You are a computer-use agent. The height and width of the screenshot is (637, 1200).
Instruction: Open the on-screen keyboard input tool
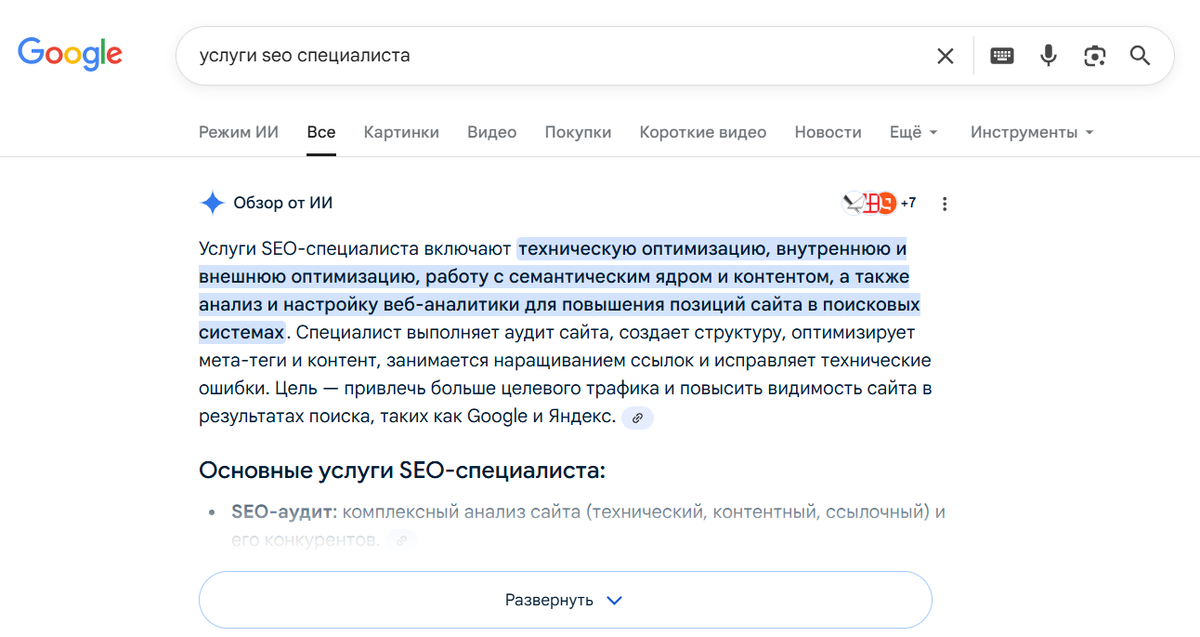(1002, 56)
